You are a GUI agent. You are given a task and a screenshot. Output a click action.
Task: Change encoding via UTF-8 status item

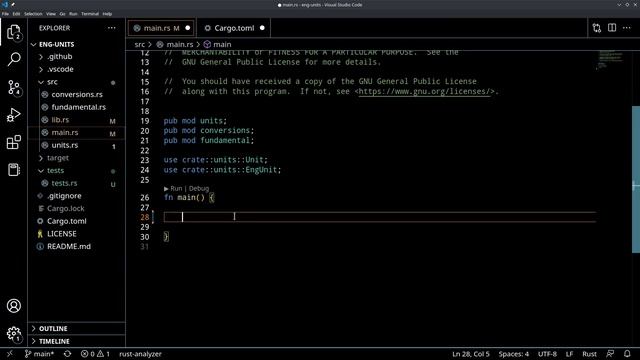pos(547,354)
